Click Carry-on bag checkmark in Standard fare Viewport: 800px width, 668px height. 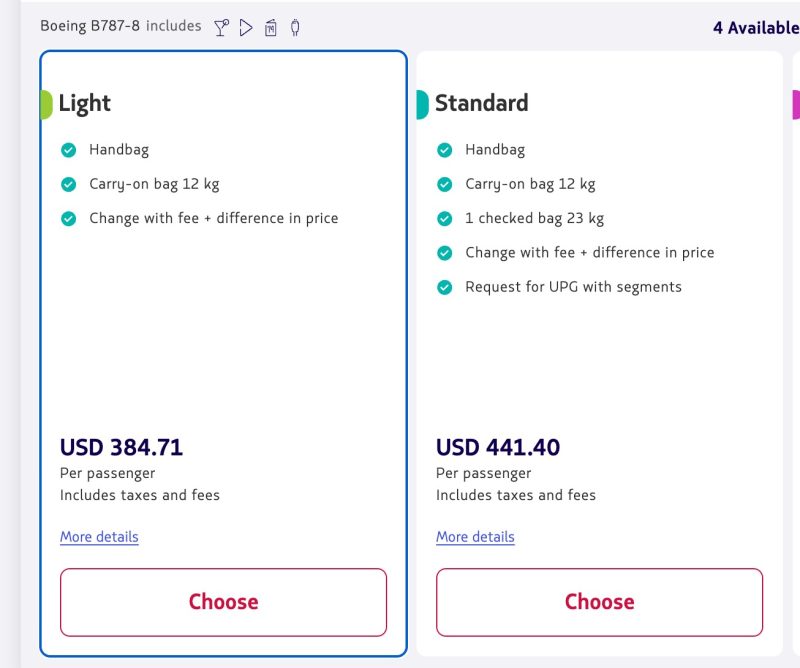pyautogui.click(x=445, y=184)
